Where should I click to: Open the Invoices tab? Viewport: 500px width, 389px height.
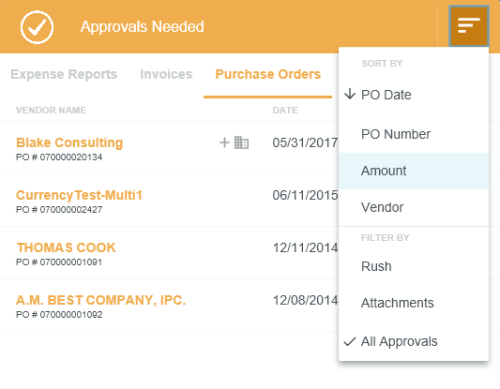click(166, 74)
